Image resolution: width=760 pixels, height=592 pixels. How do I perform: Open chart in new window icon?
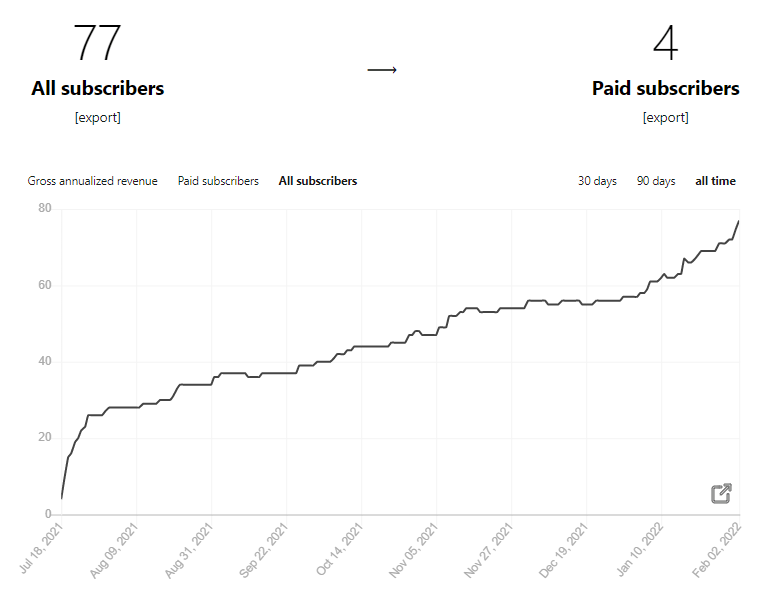(x=721, y=493)
